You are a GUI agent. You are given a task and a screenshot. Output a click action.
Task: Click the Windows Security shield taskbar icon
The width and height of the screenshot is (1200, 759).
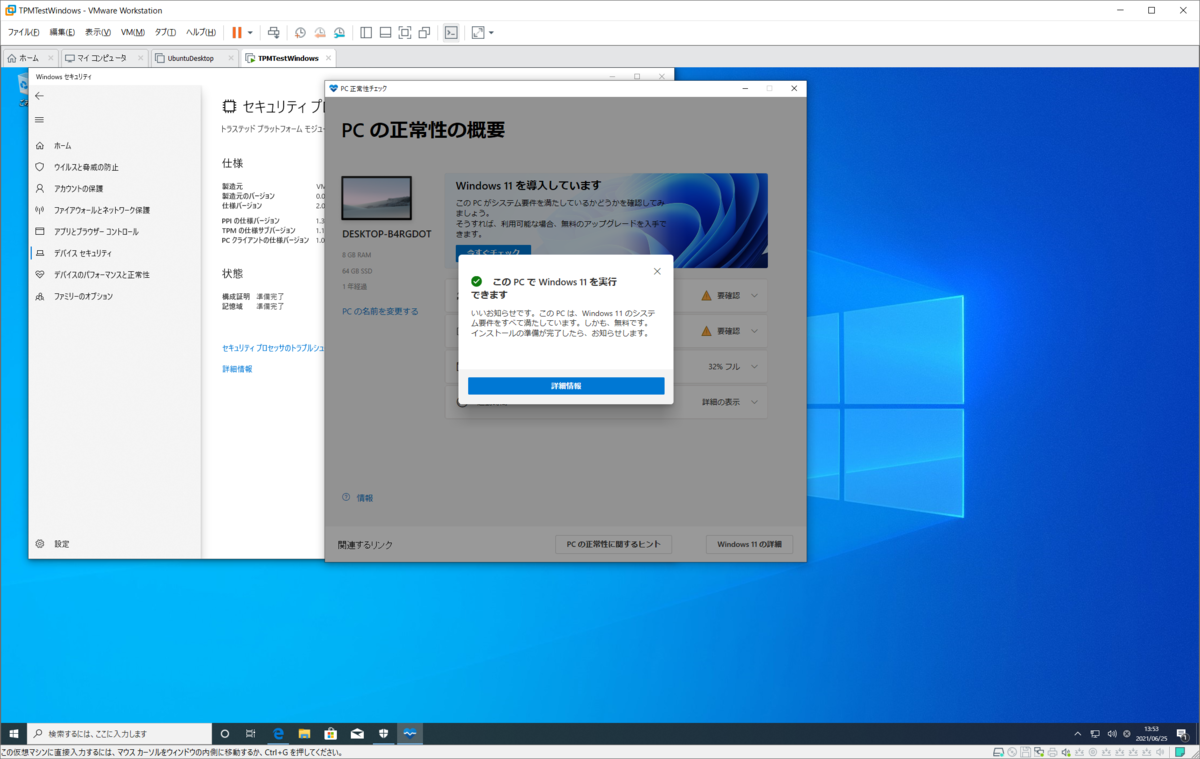tap(384, 733)
